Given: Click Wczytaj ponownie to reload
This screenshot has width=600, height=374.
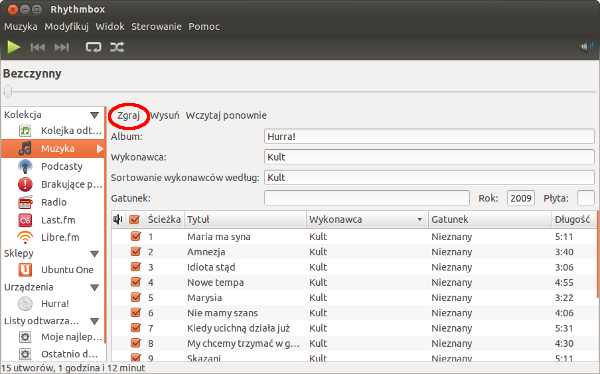Looking at the screenshot, I should [x=226, y=116].
